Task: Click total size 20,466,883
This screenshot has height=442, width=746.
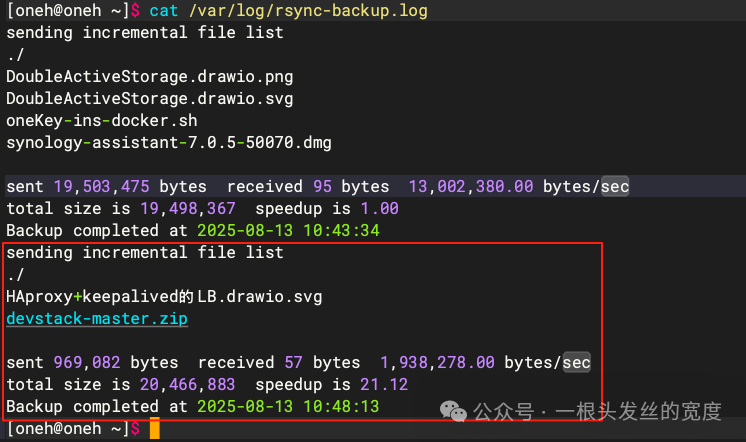Action: click(x=187, y=384)
